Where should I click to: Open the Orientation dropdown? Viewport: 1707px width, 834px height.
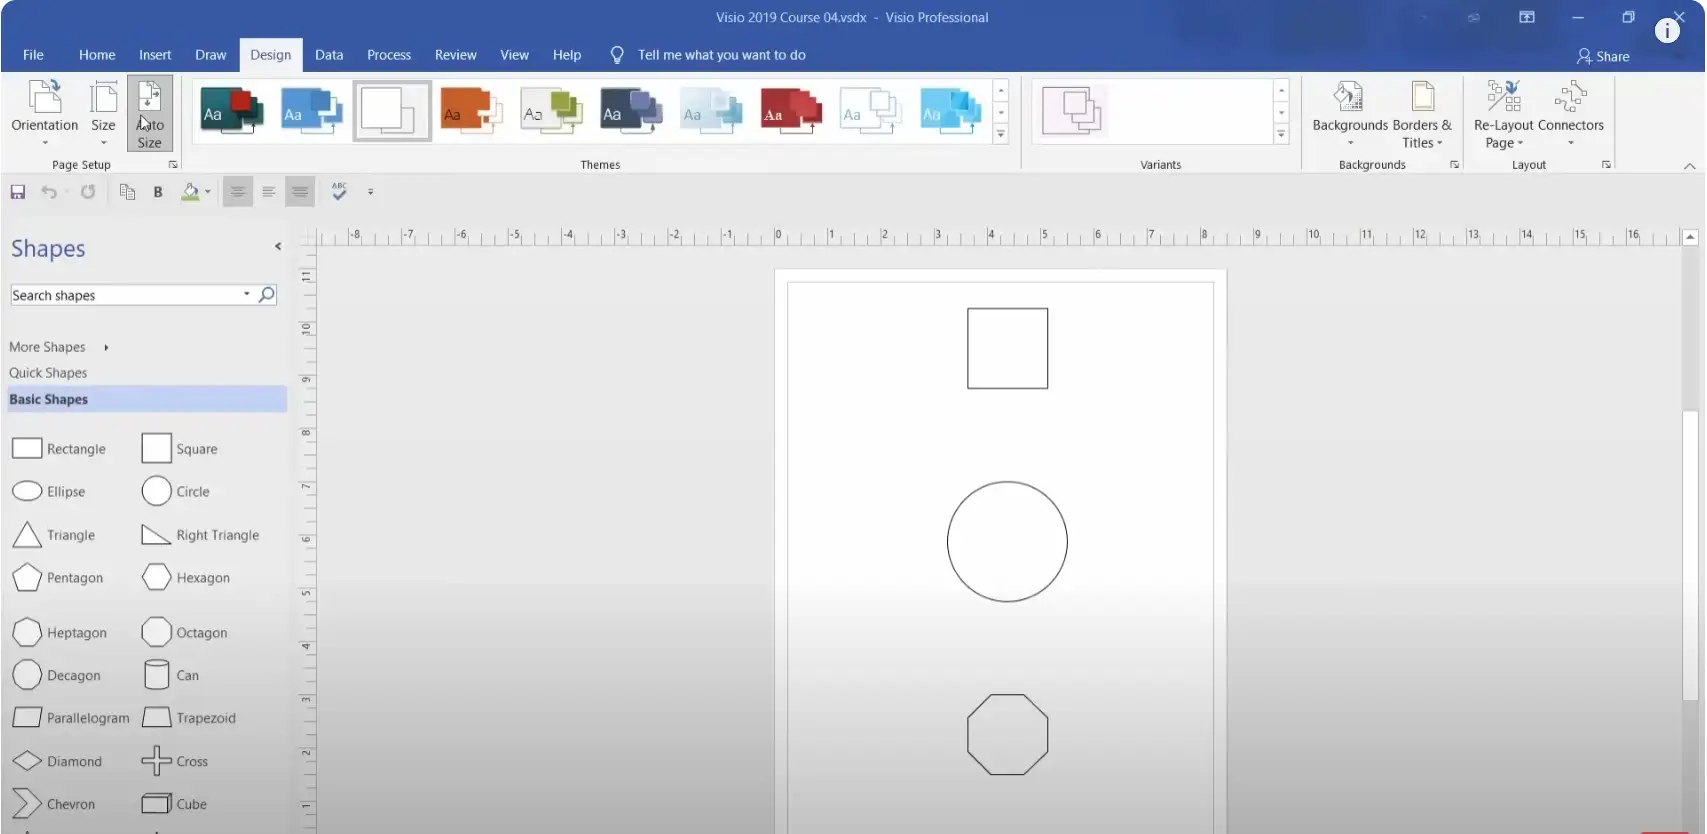(45, 113)
